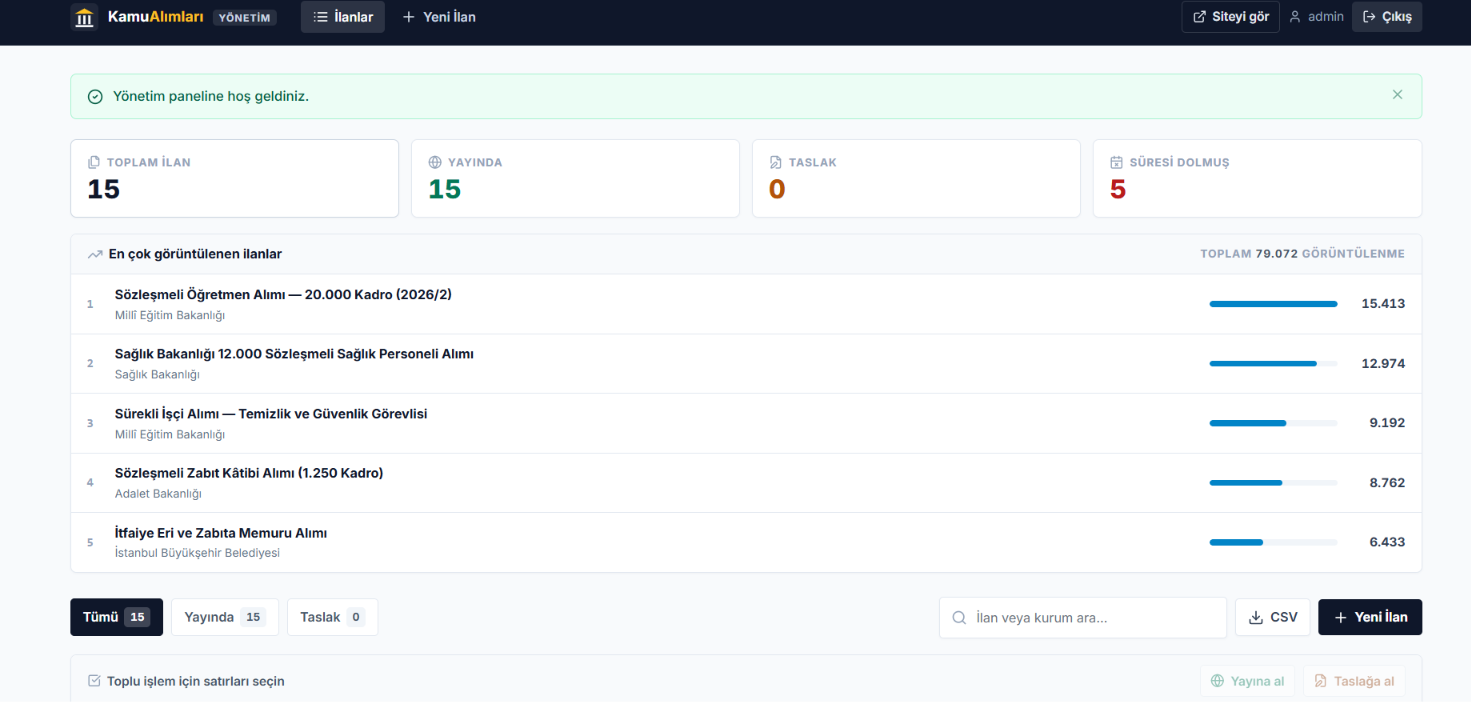Viewport: 1471px width, 702px height.
Task: Open 'Sözleşmeli Öğretmen Alımı — 20.000 Kadro (2026/2)'
Action: 284,294
